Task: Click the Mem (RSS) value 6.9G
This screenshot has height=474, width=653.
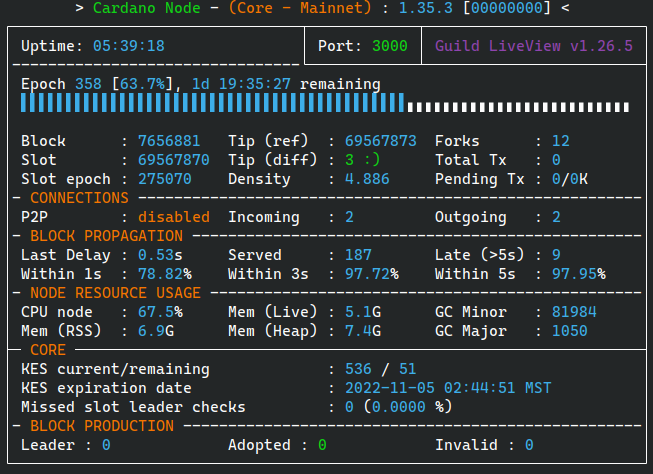Action: [x=156, y=331]
